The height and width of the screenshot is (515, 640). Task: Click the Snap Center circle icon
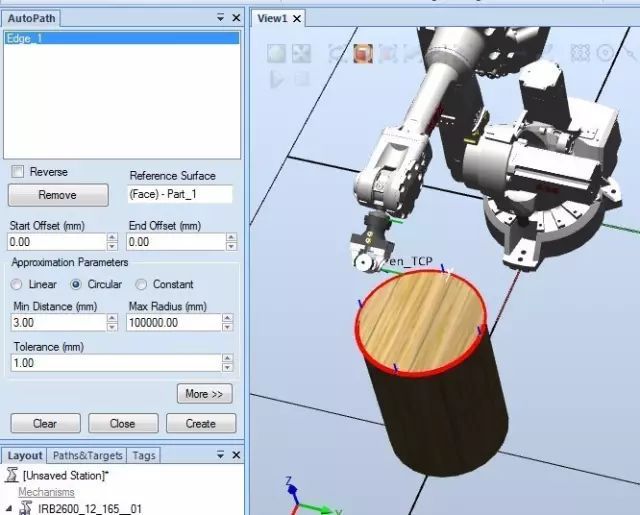click(x=605, y=53)
